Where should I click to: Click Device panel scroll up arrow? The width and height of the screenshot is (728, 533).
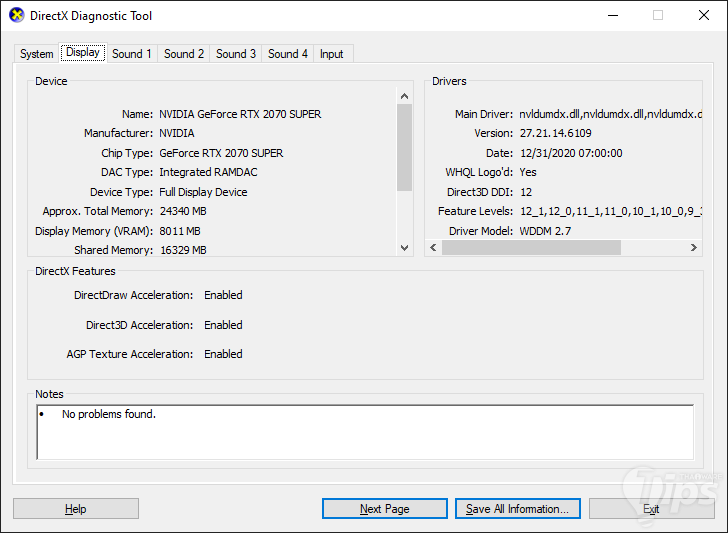click(404, 96)
